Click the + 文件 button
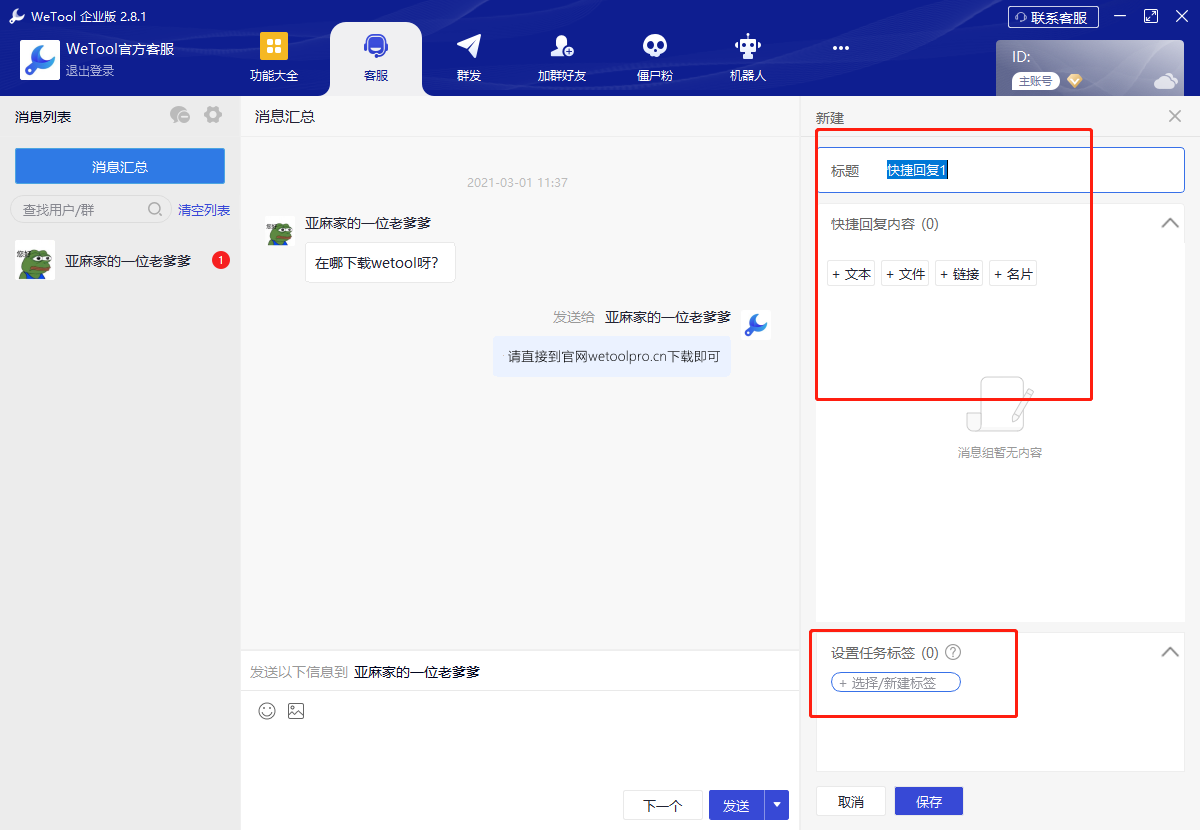The image size is (1200, 830). [x=905, y=274]
